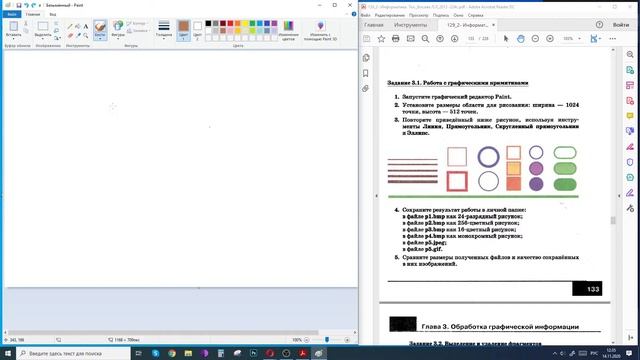
Task: Click the Войти sign-in button in Acrobat
Action: tap(620, 25)
